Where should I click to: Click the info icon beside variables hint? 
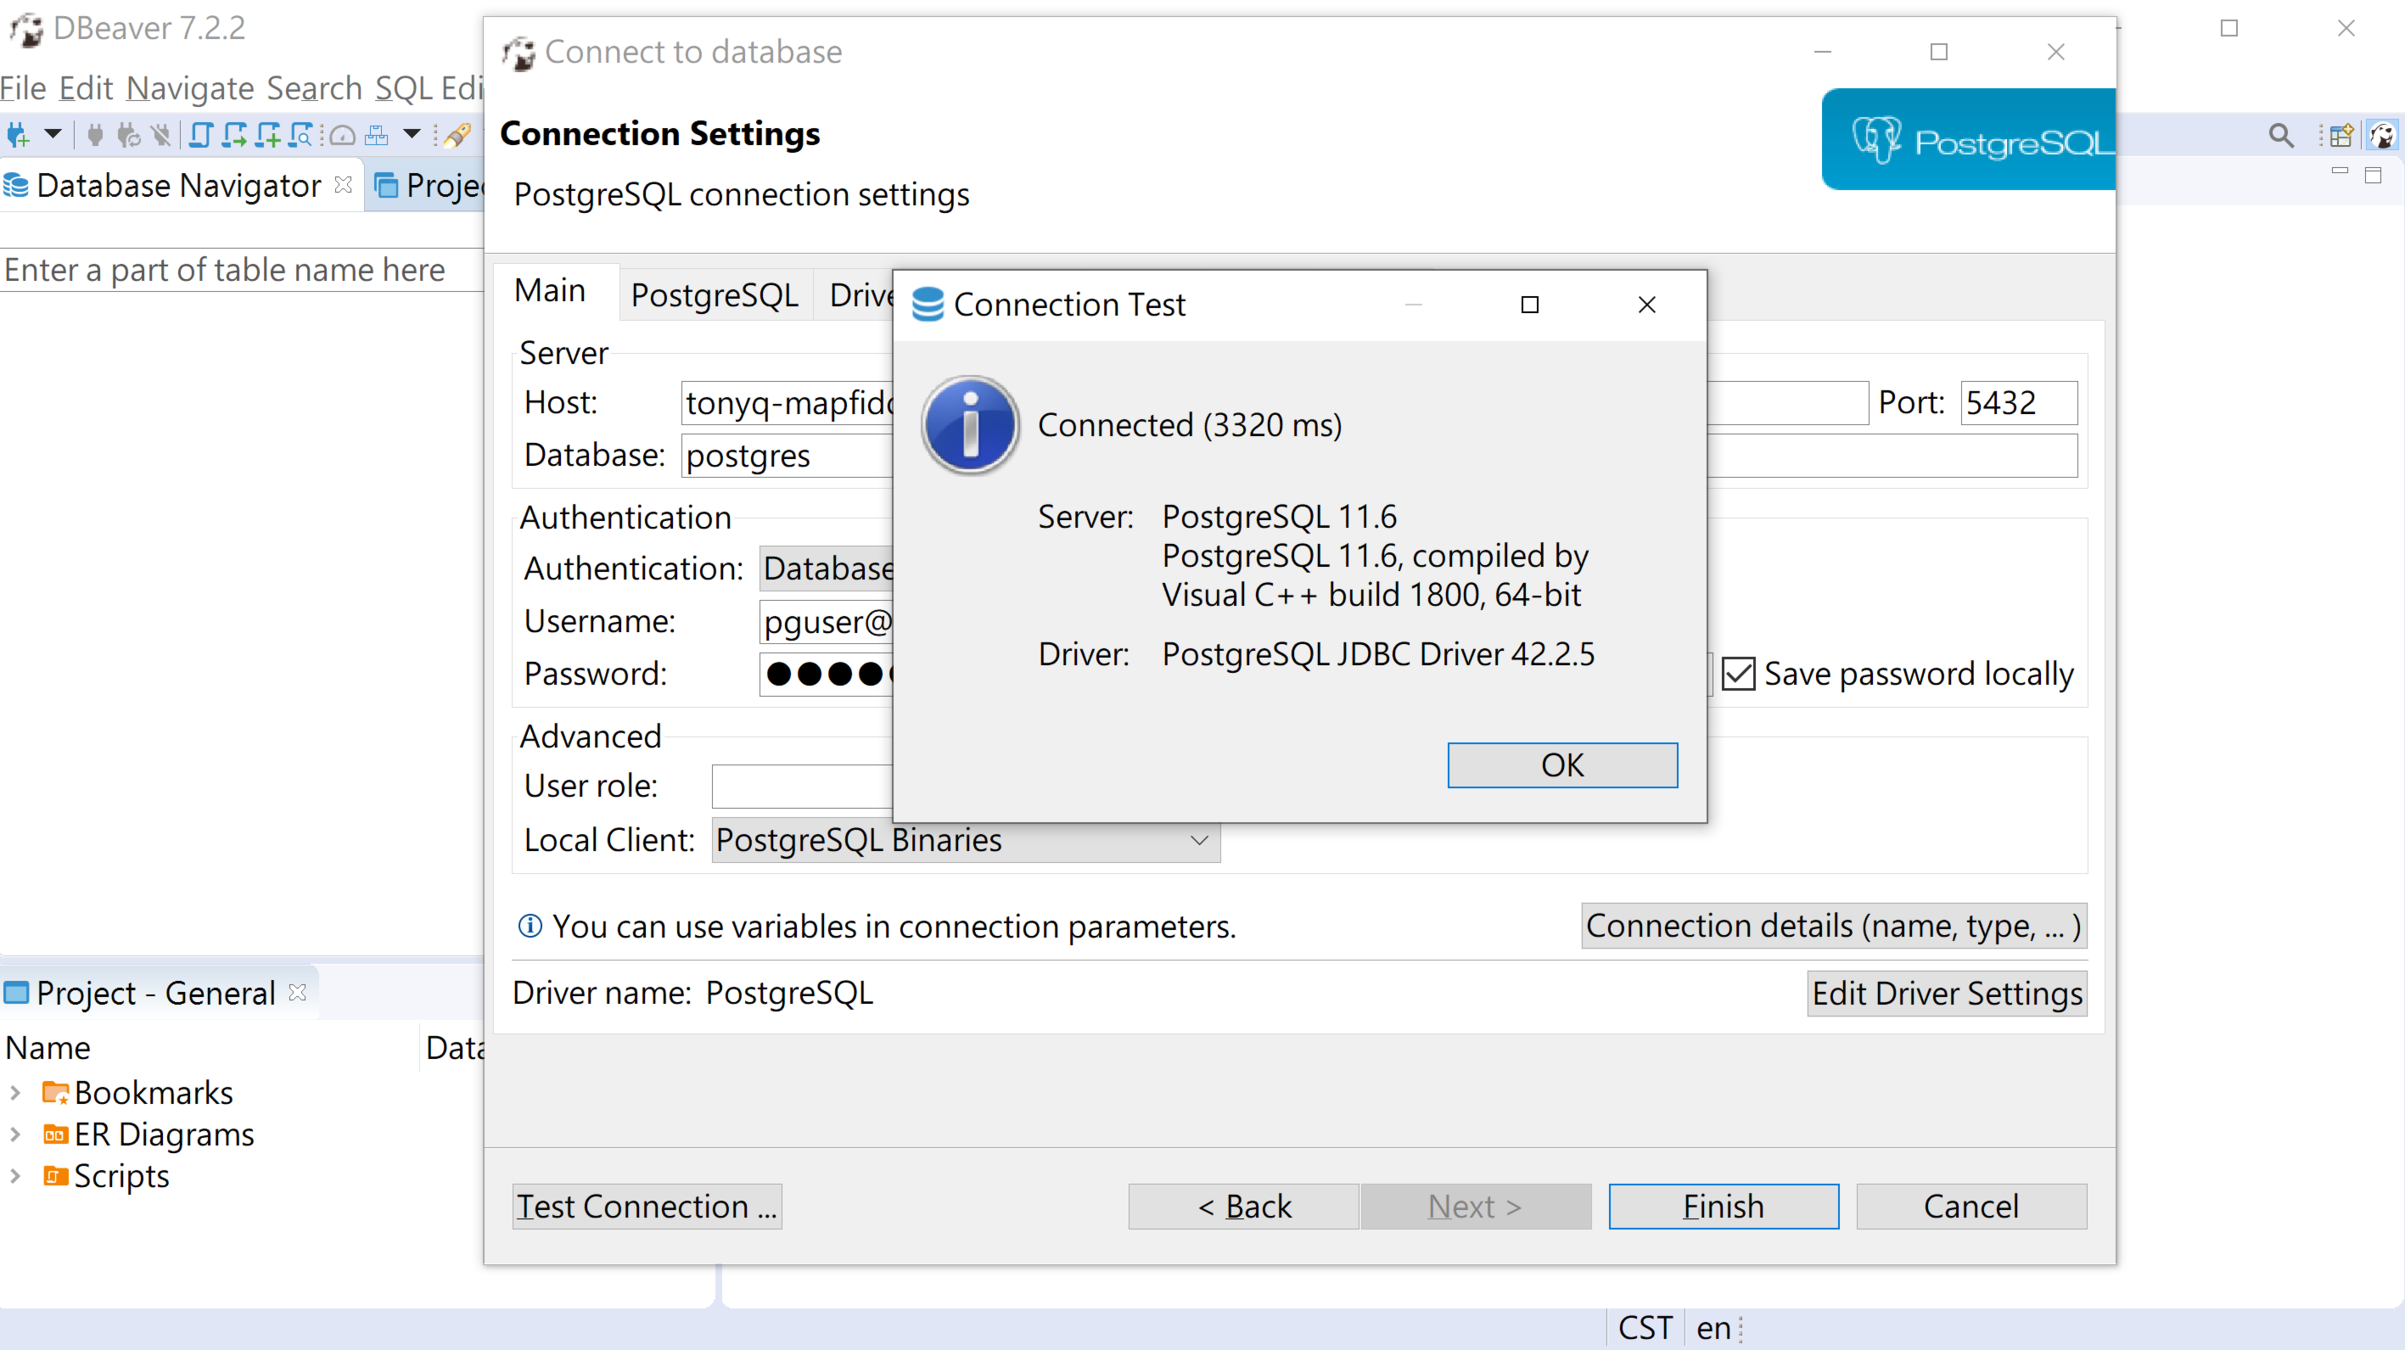[x=530, y=926]
